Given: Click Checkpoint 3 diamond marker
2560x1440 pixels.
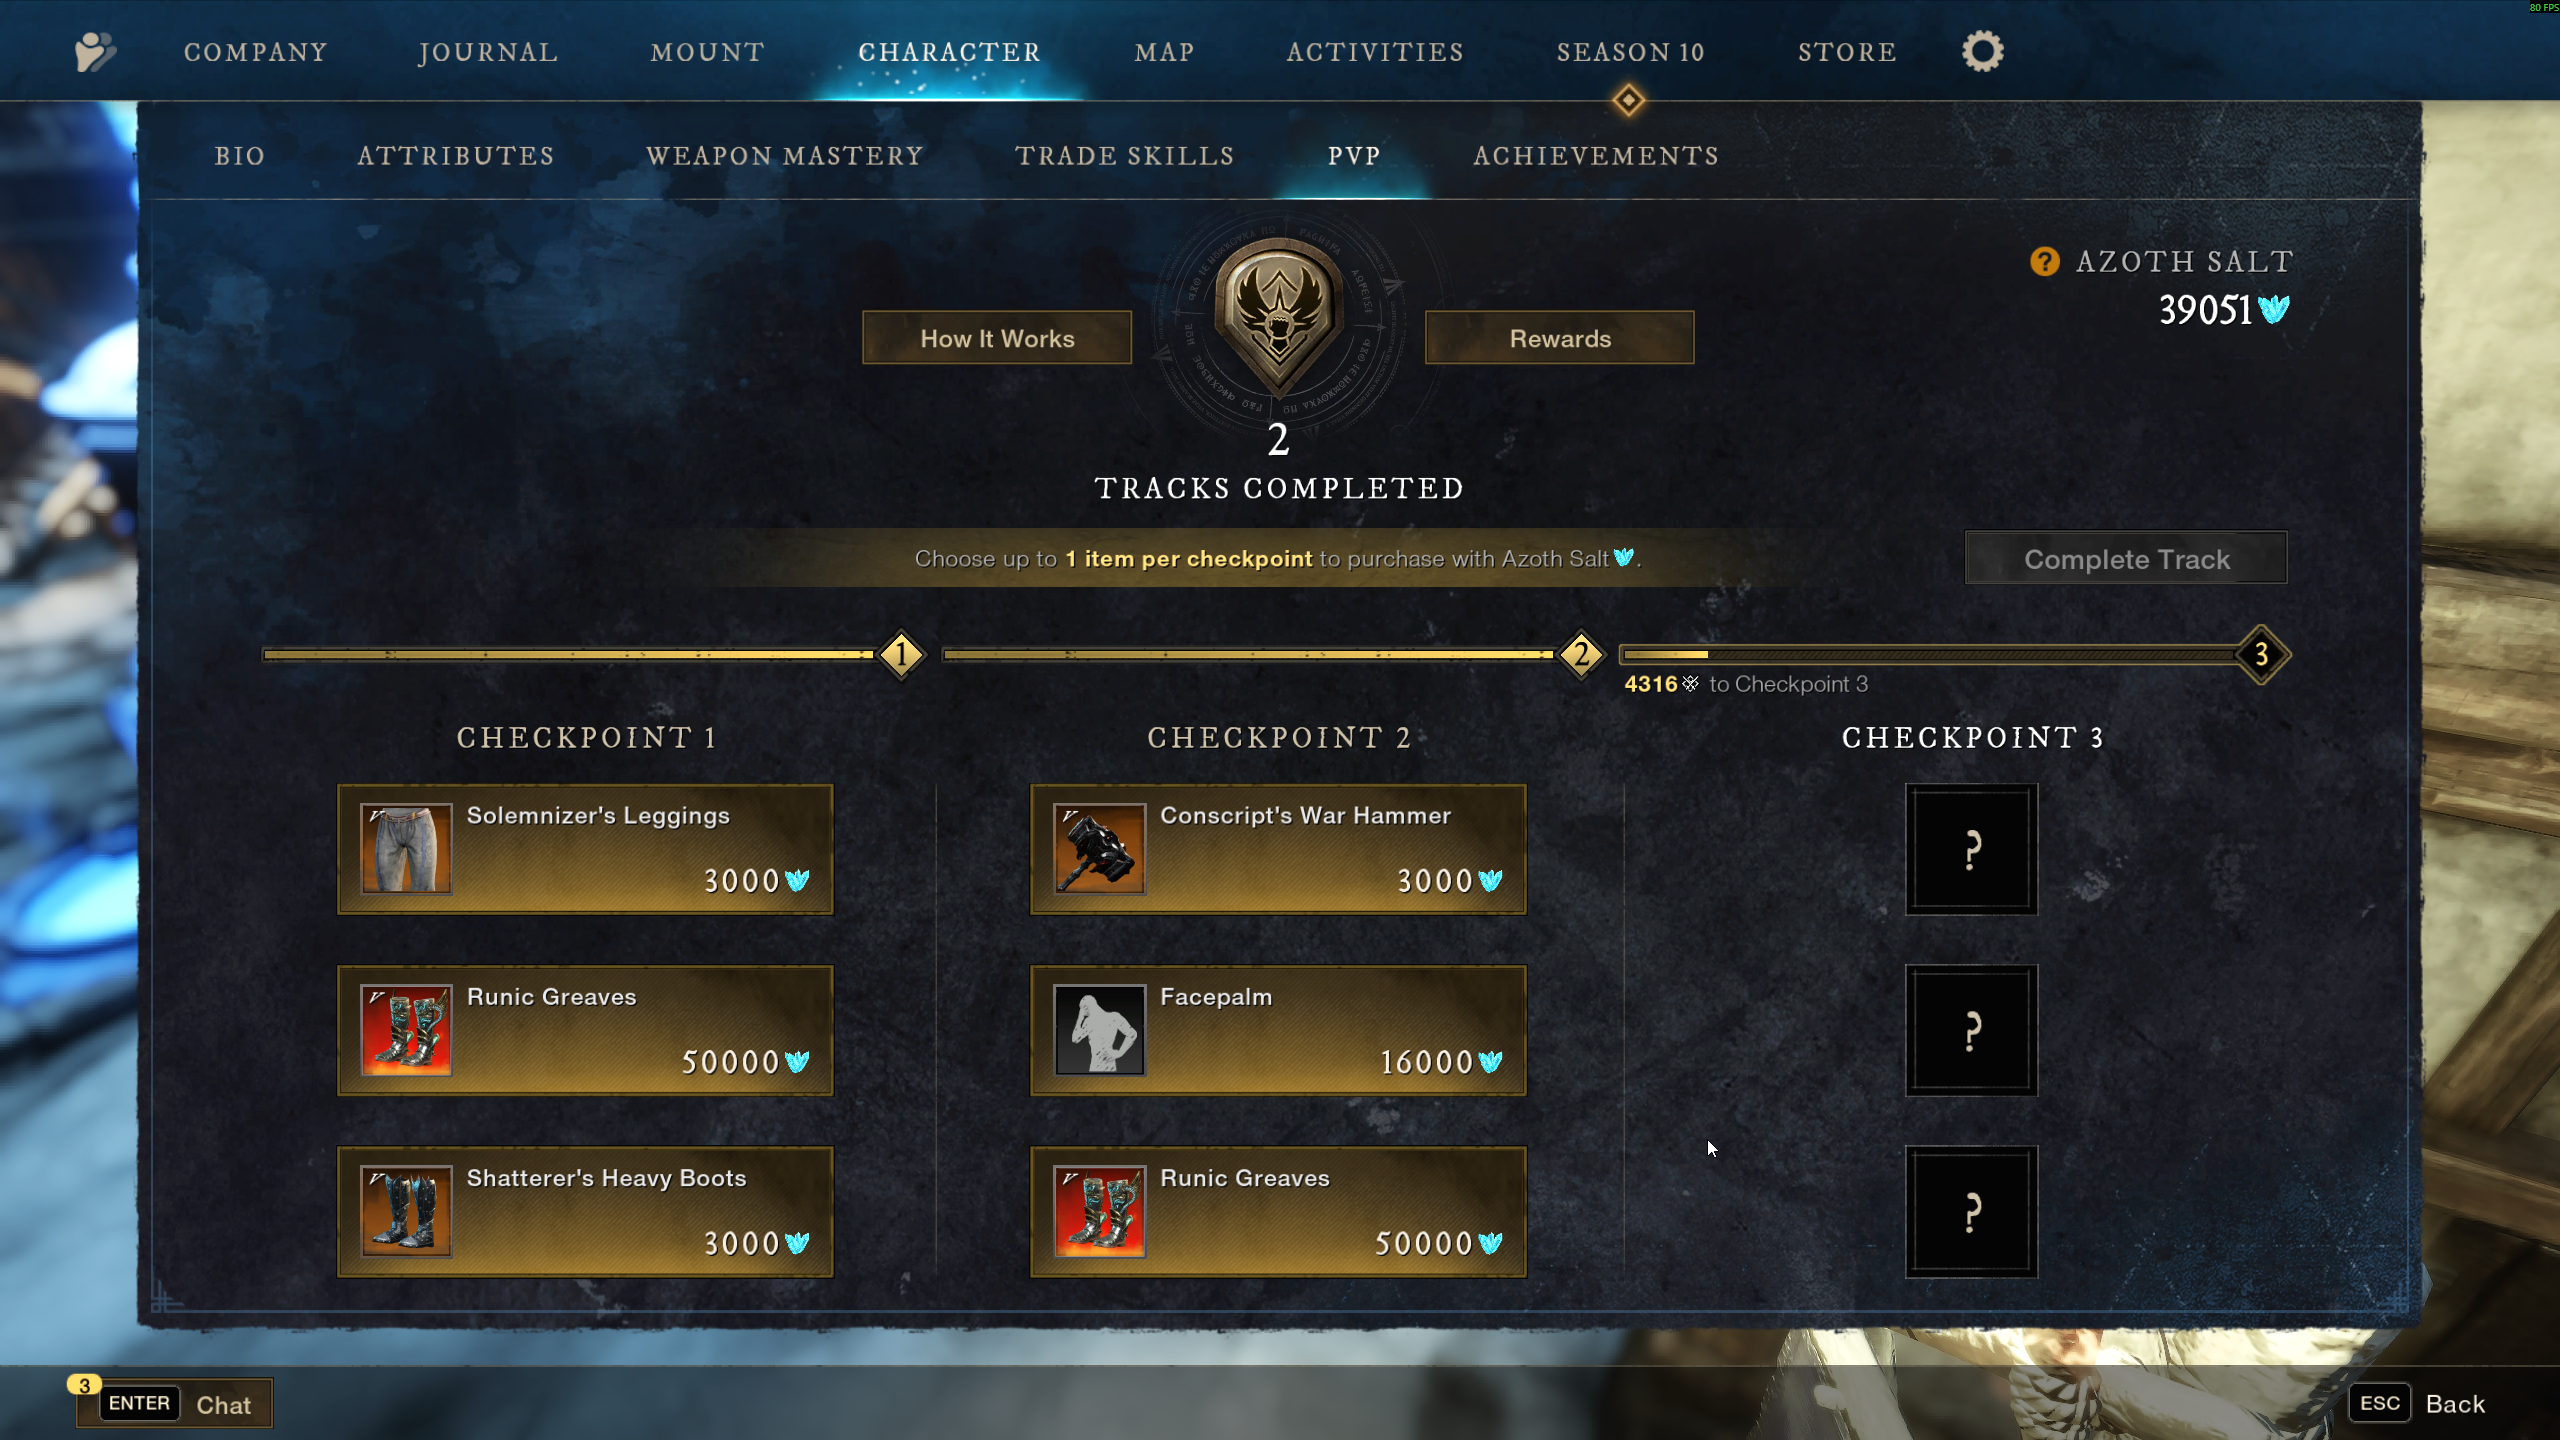Looking at the screenshot, I should click(2260, 655).
